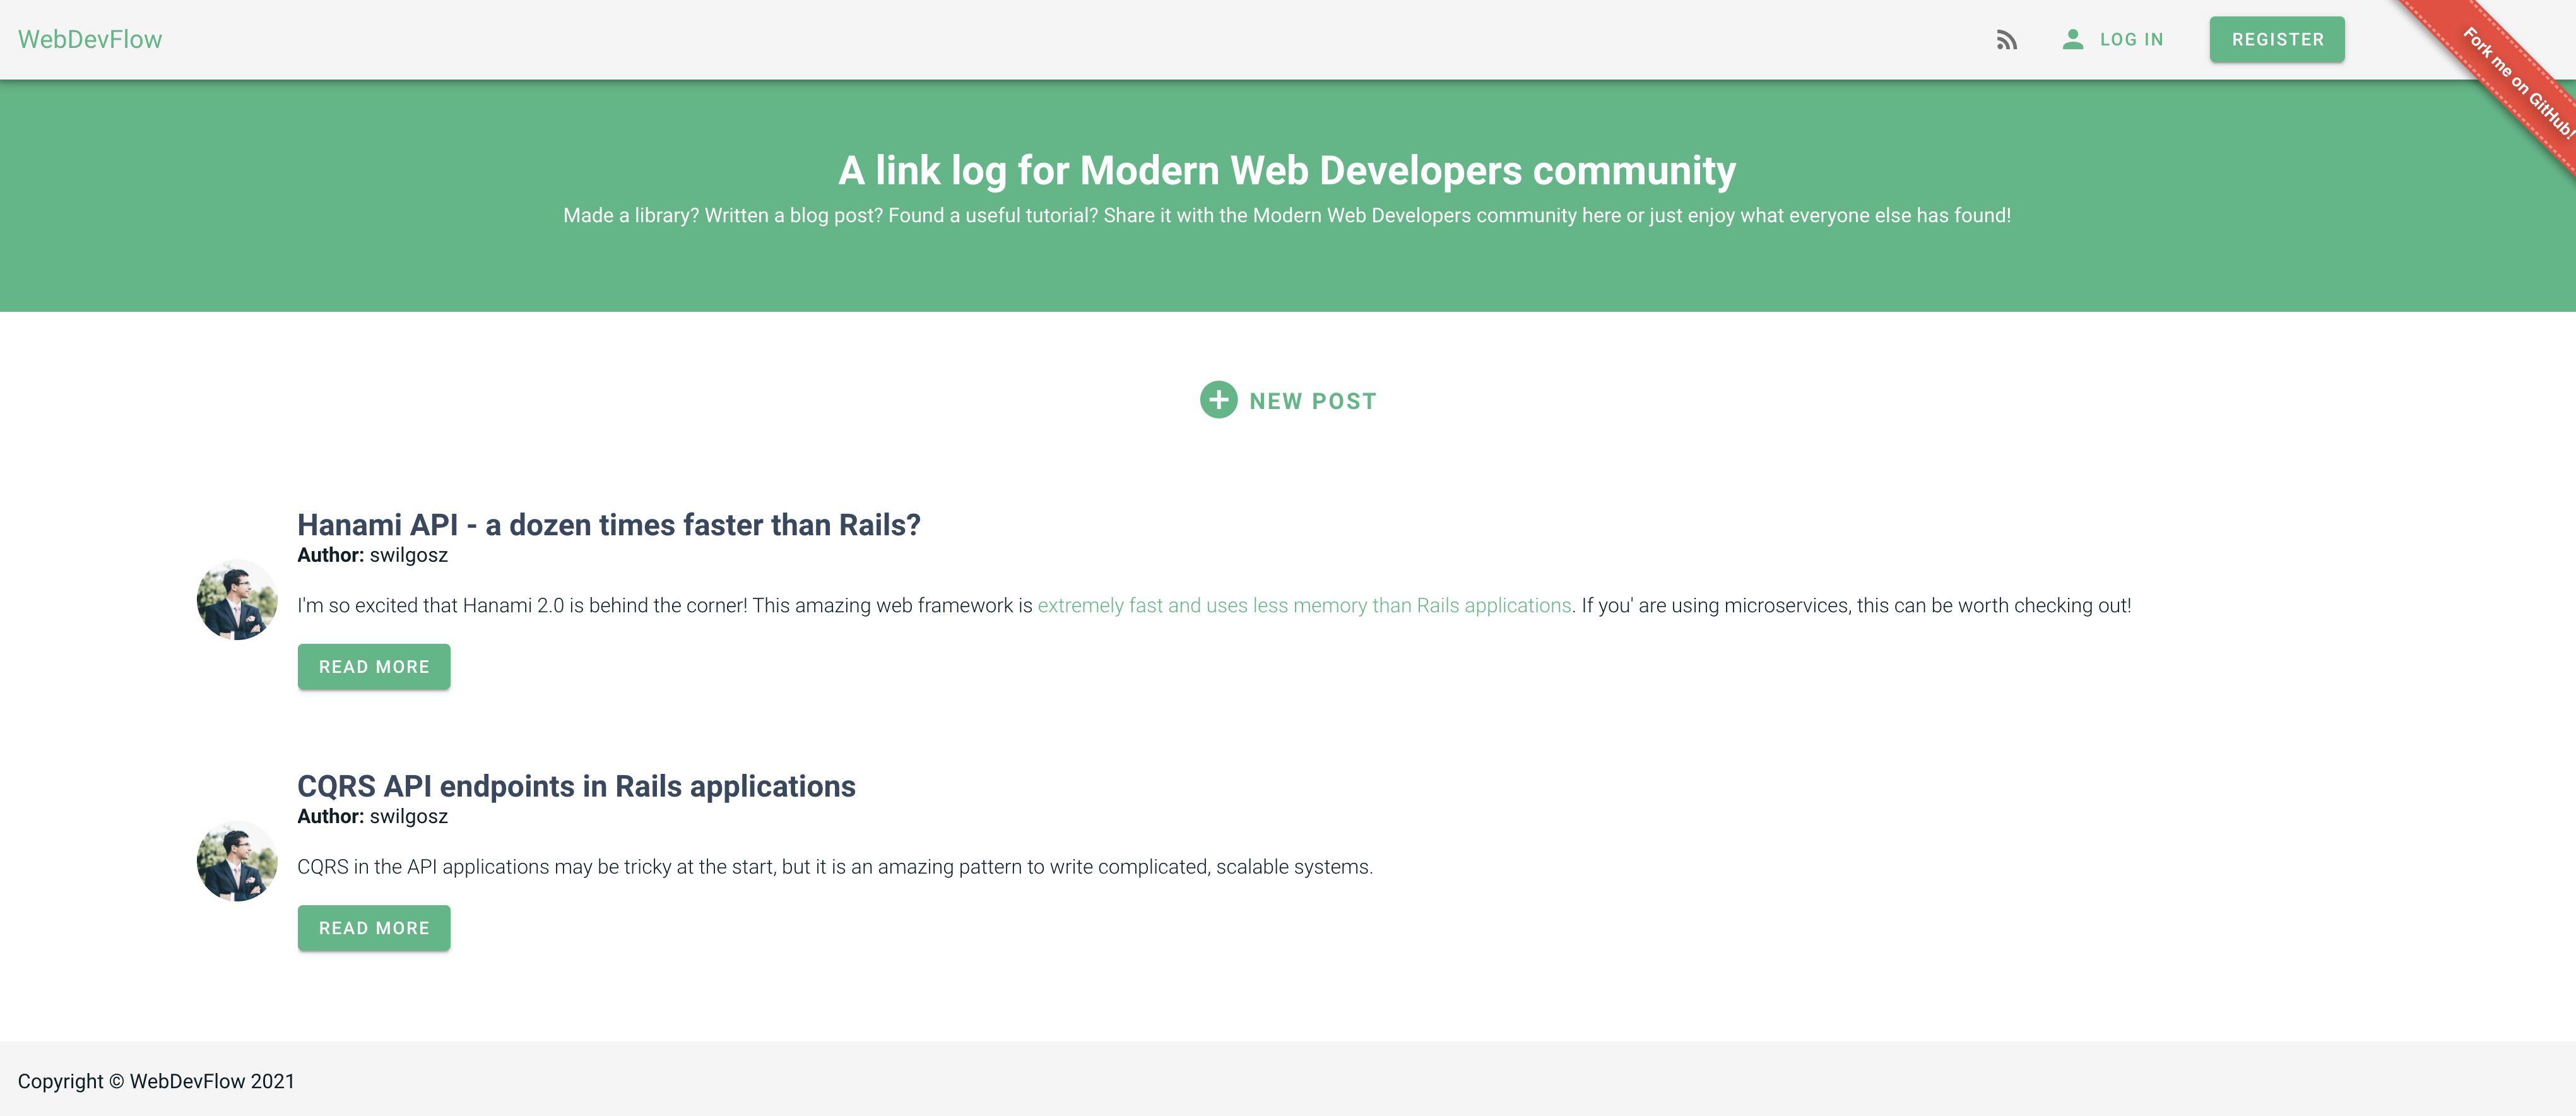Image resolution: width=2576 pixels, height=1116 pixels.
Task: Click the NEW POST text
Action: point(1313,401)
